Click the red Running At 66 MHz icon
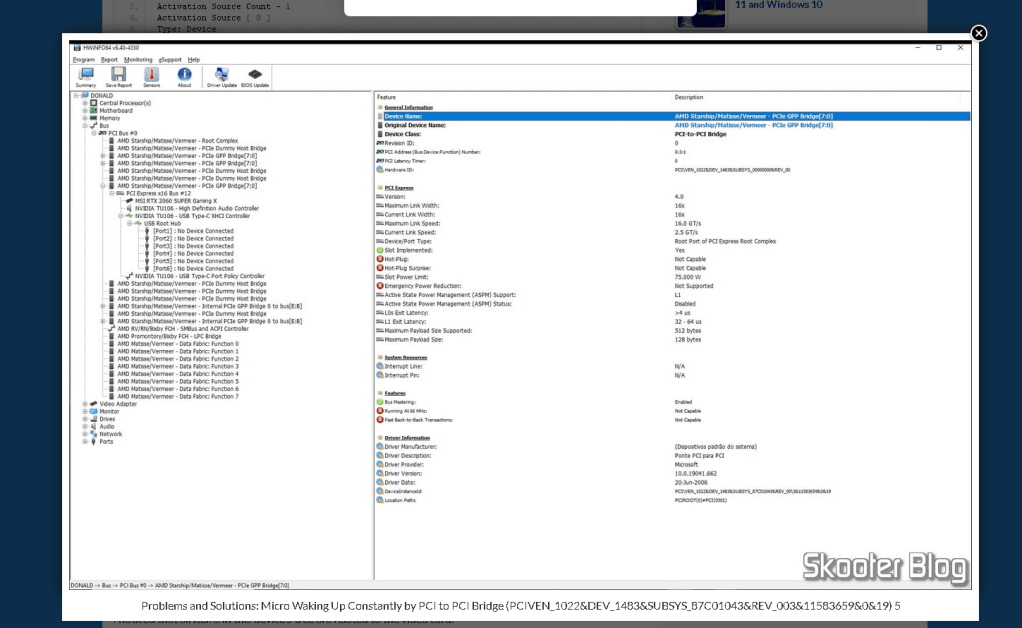 coord(380,411)
